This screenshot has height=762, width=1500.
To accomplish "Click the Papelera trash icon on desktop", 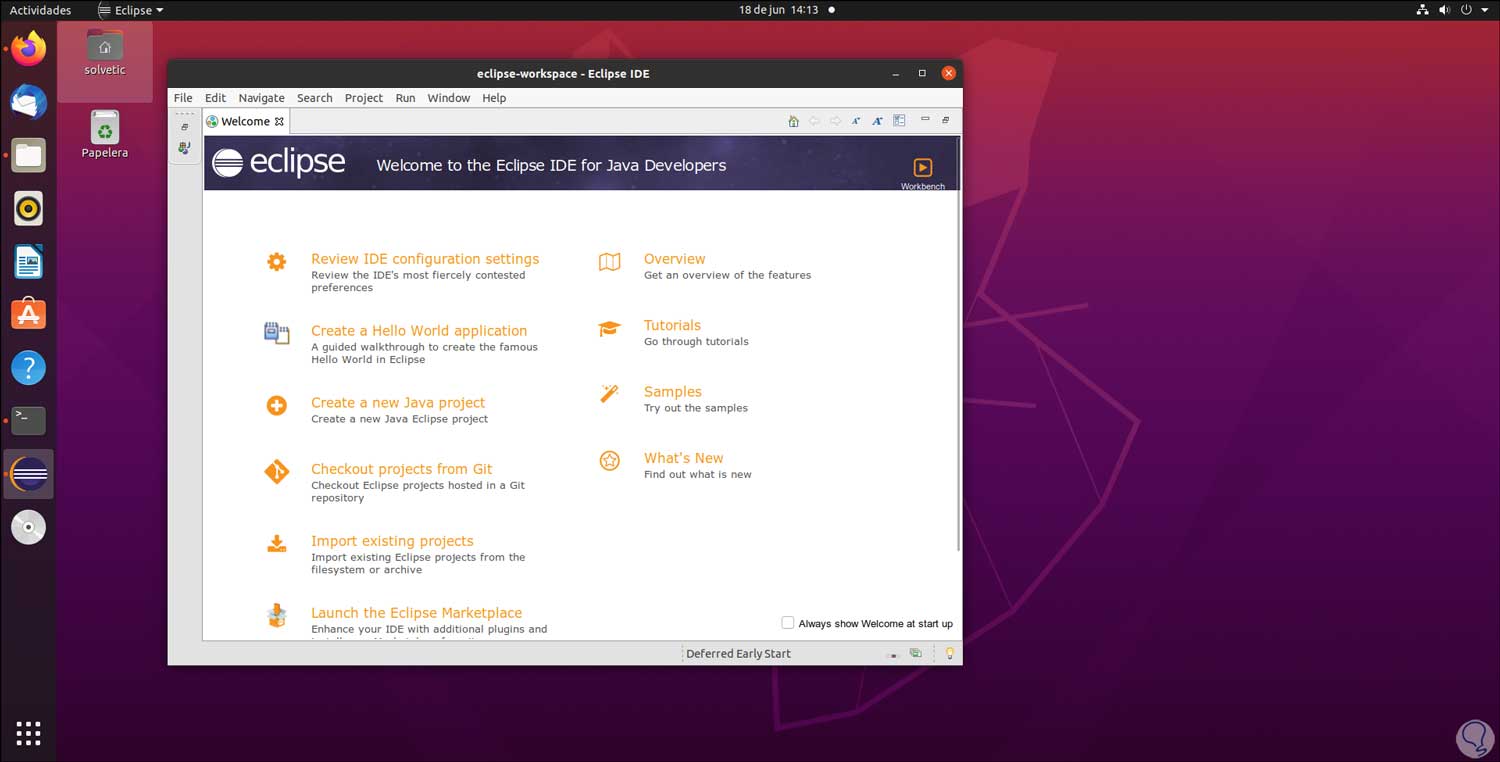I will pyautogui.click(x=105, y=135).
